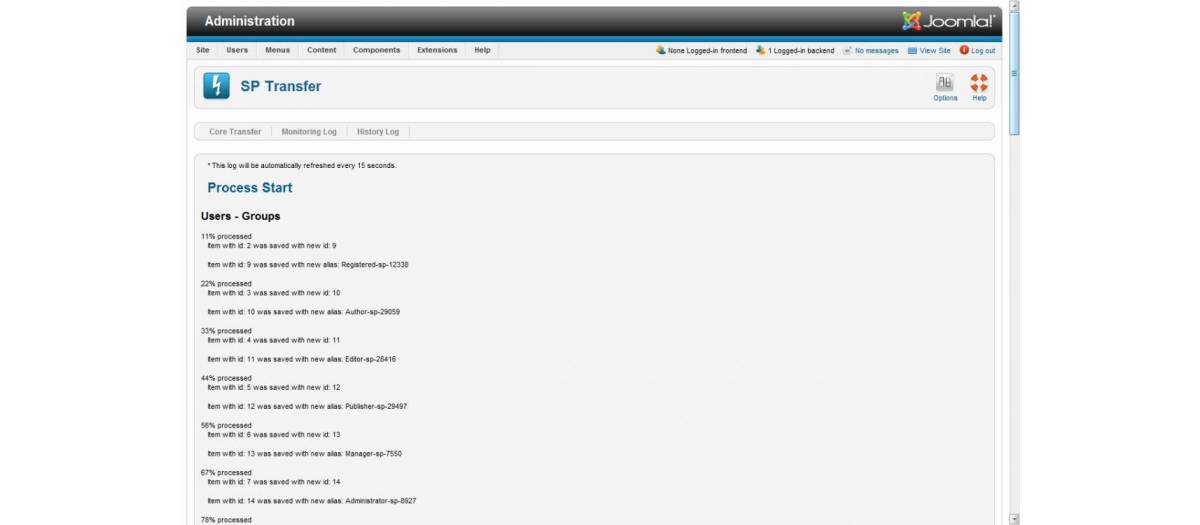This screenshot has height=525, width=1200.
Task: Click the Logged-in backend users icon
Action: [x=761, y=50]
